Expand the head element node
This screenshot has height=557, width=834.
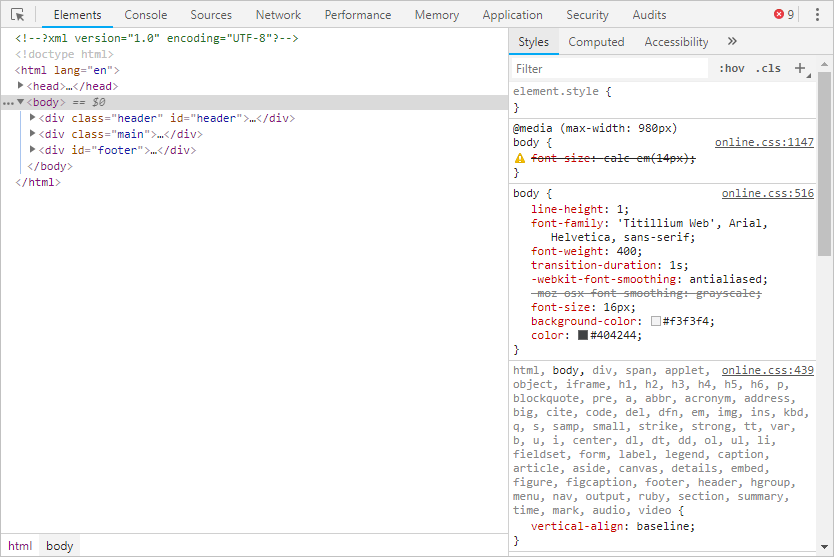pyautogui.click(x=21, y=86)
